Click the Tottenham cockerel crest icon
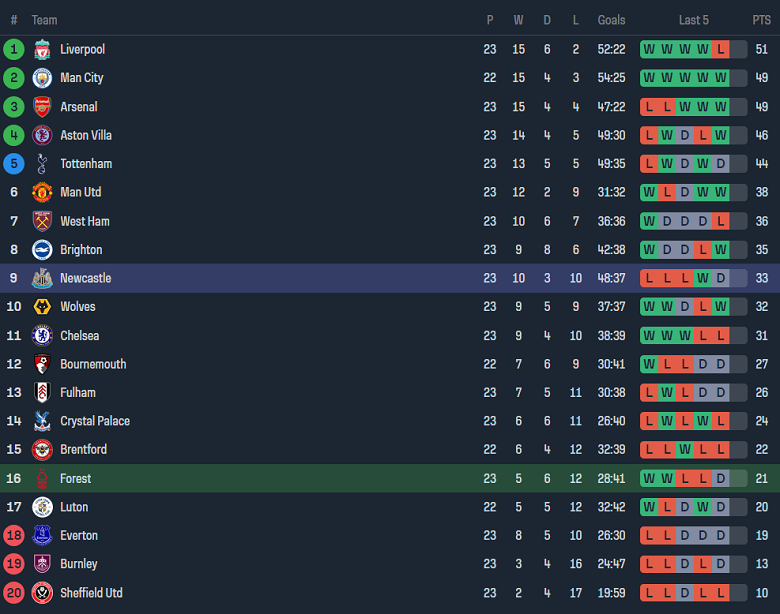The image size is (780, 614). pos(42,164)
